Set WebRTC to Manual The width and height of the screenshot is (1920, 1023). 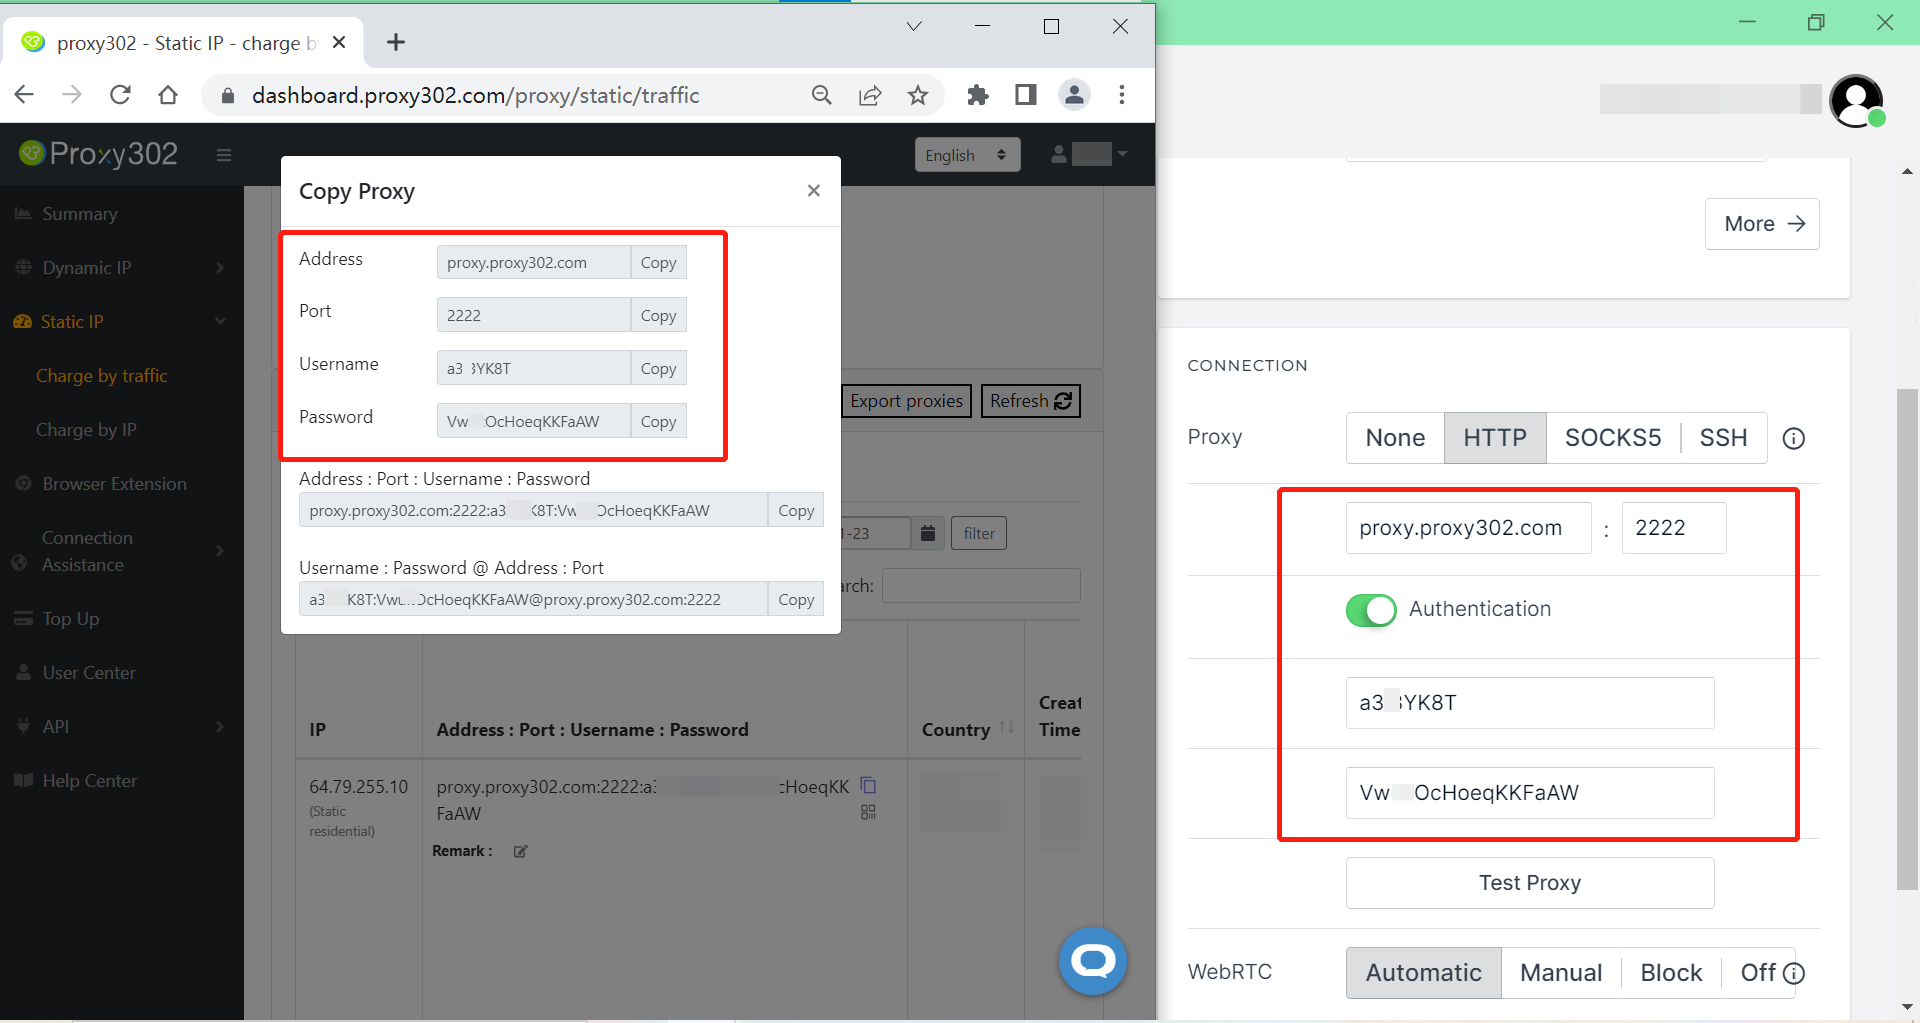click(x=1561, y=973)
